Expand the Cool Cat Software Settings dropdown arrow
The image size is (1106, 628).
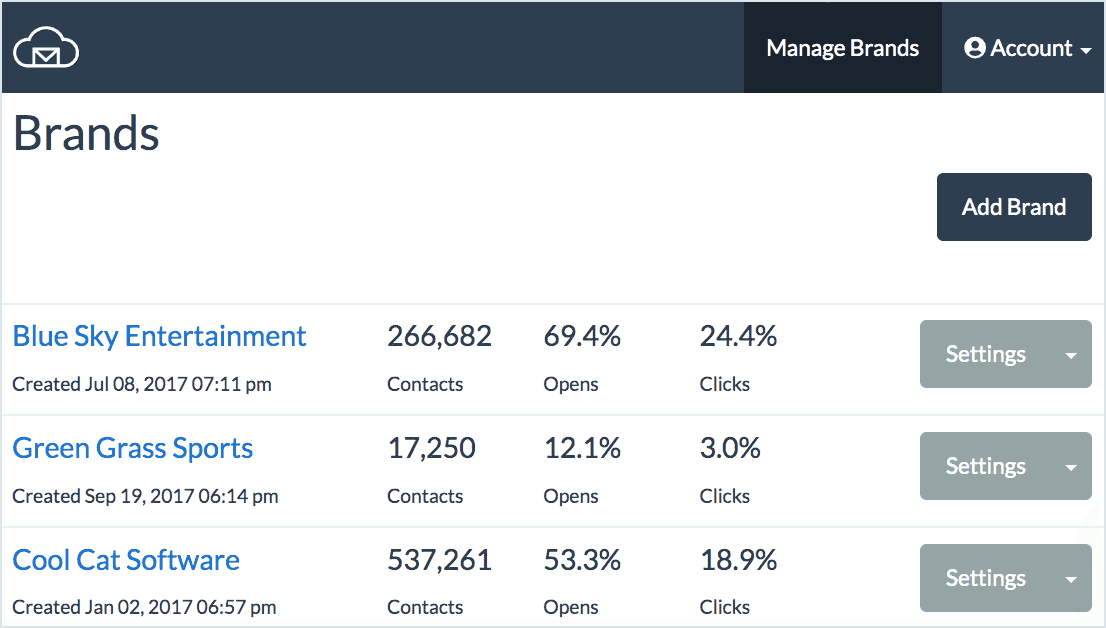pyautogui.click(x=1071, y=579)
